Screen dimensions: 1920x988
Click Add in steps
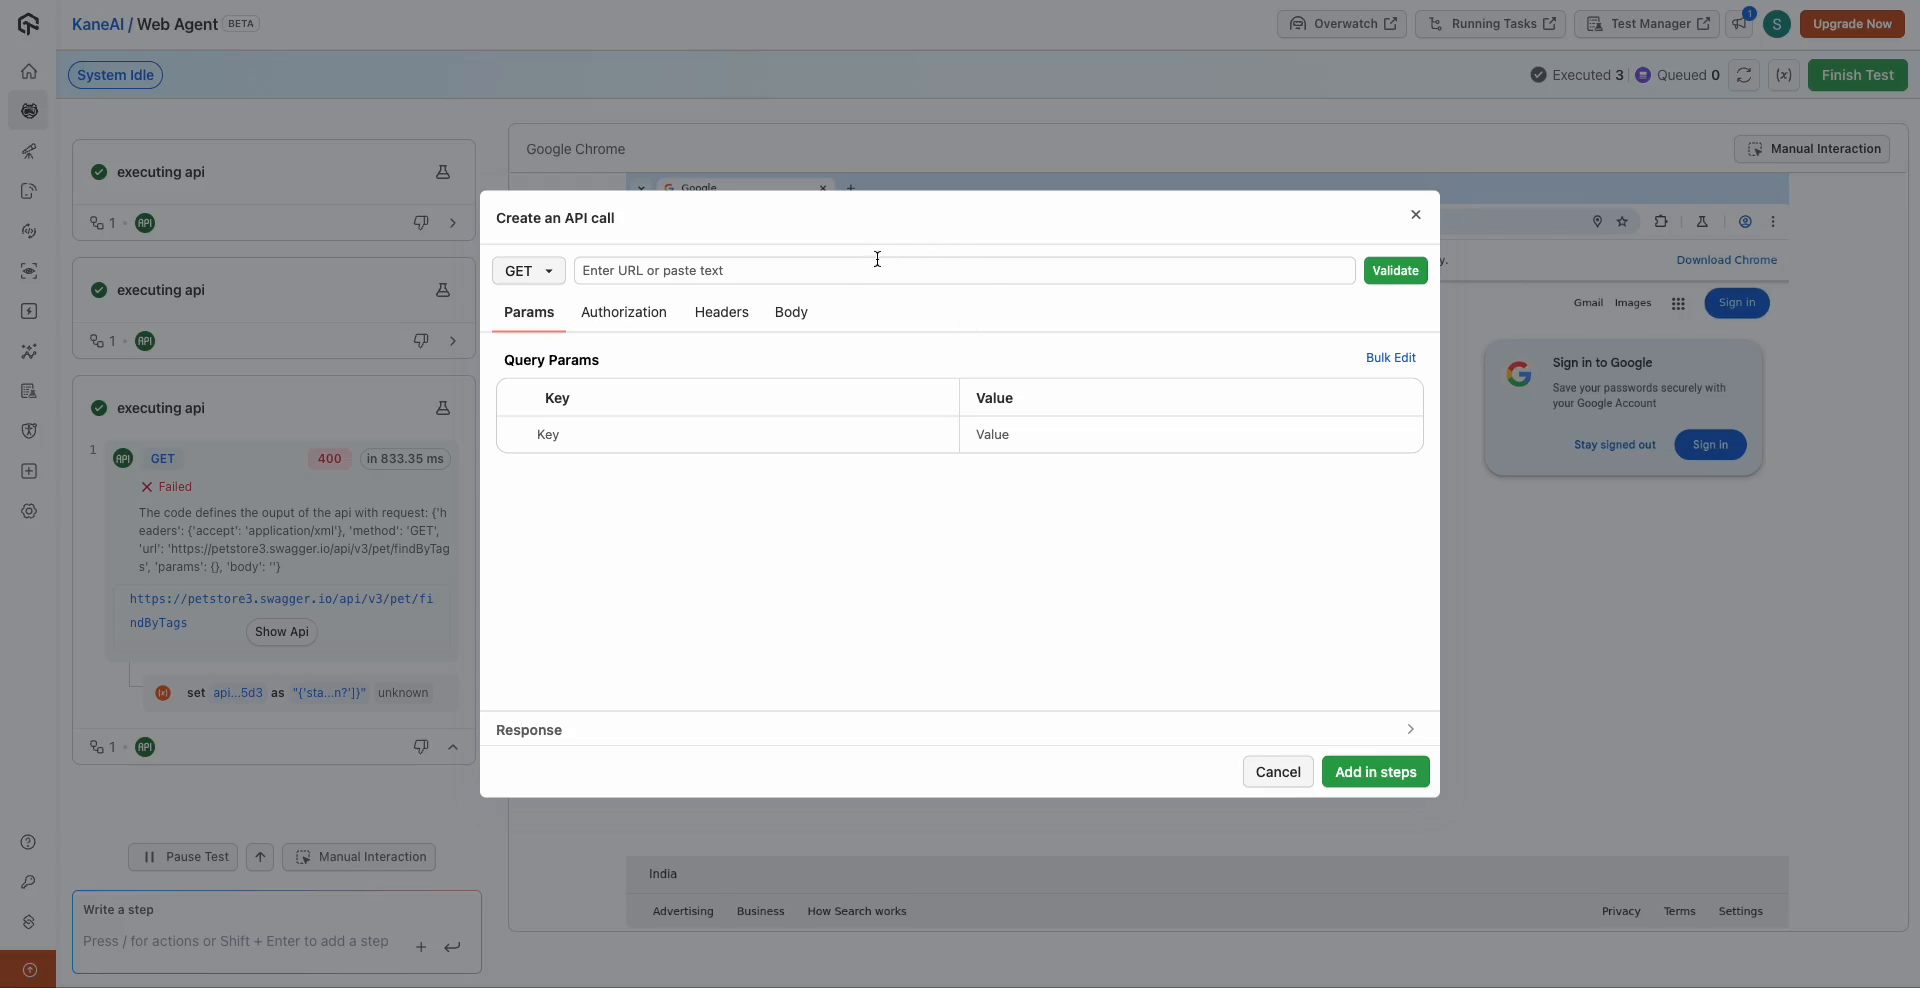[x=1375, y=771]
